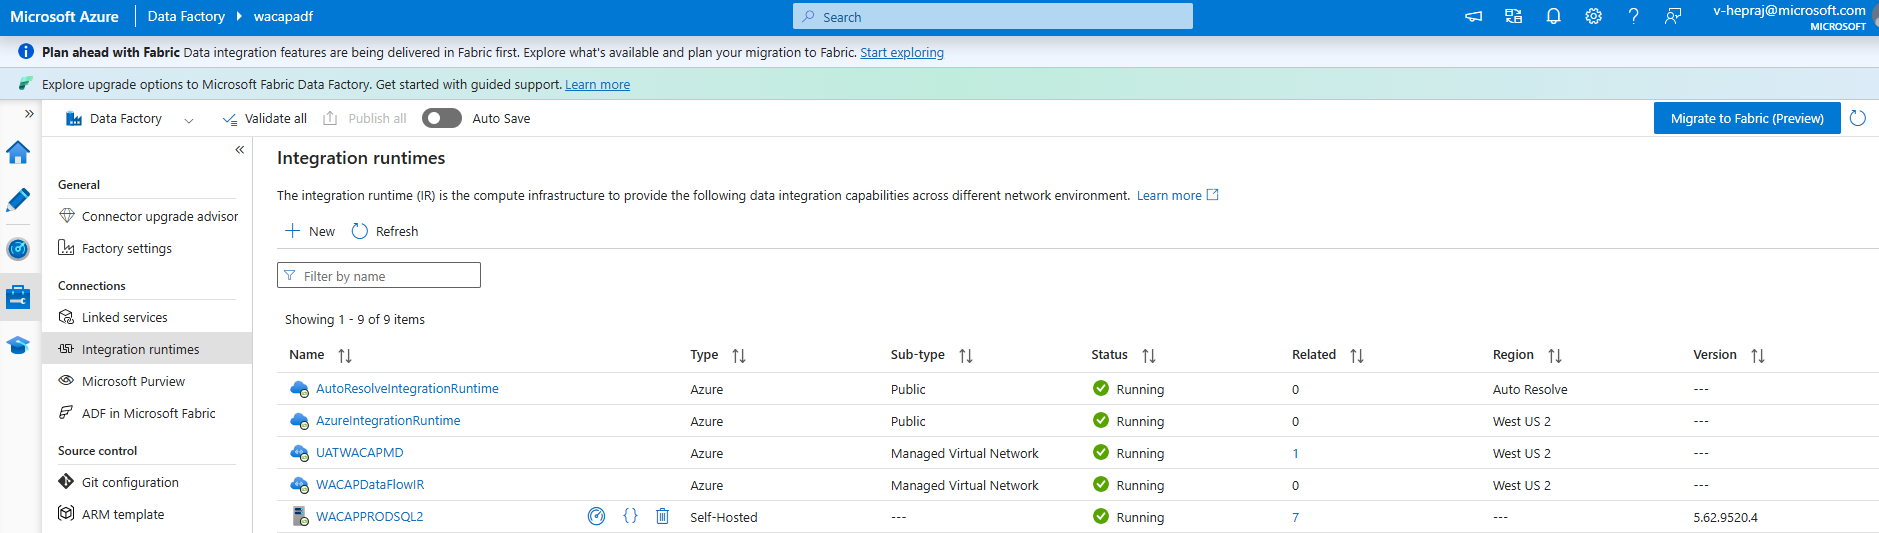Click the monitor icon for WACAPPRODSQL2
Screen dimensions: 1879x533
(597, 516)
